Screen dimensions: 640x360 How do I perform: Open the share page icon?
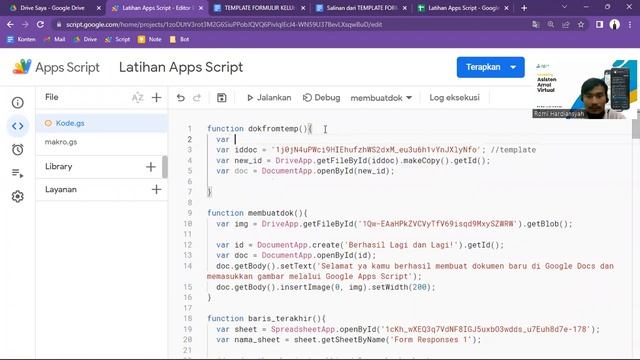566,24
